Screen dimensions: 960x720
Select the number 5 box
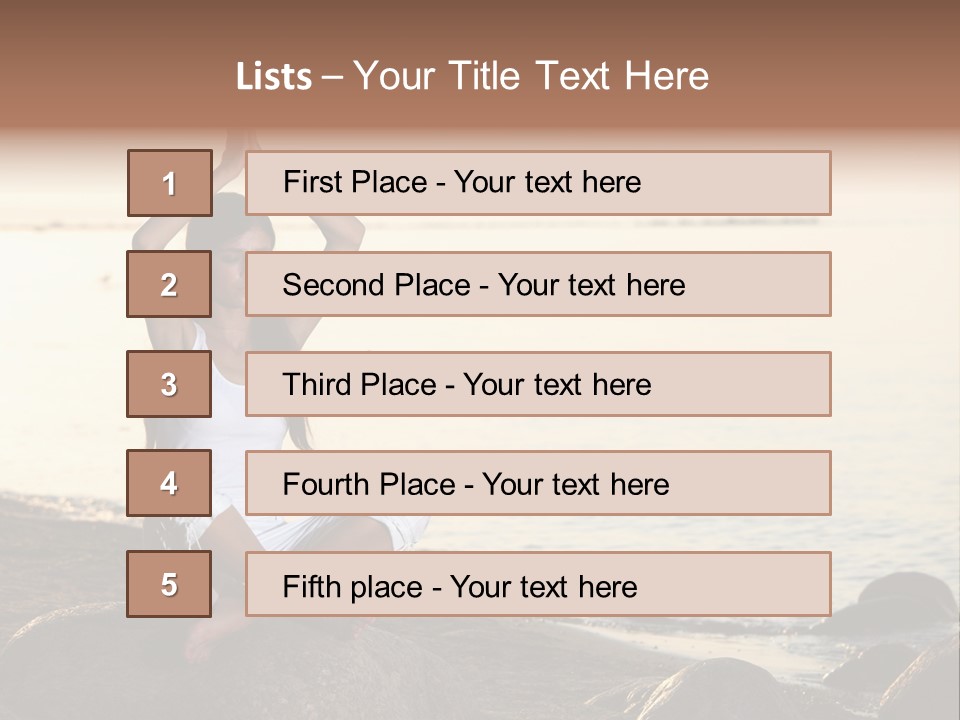tap(169, 584)
